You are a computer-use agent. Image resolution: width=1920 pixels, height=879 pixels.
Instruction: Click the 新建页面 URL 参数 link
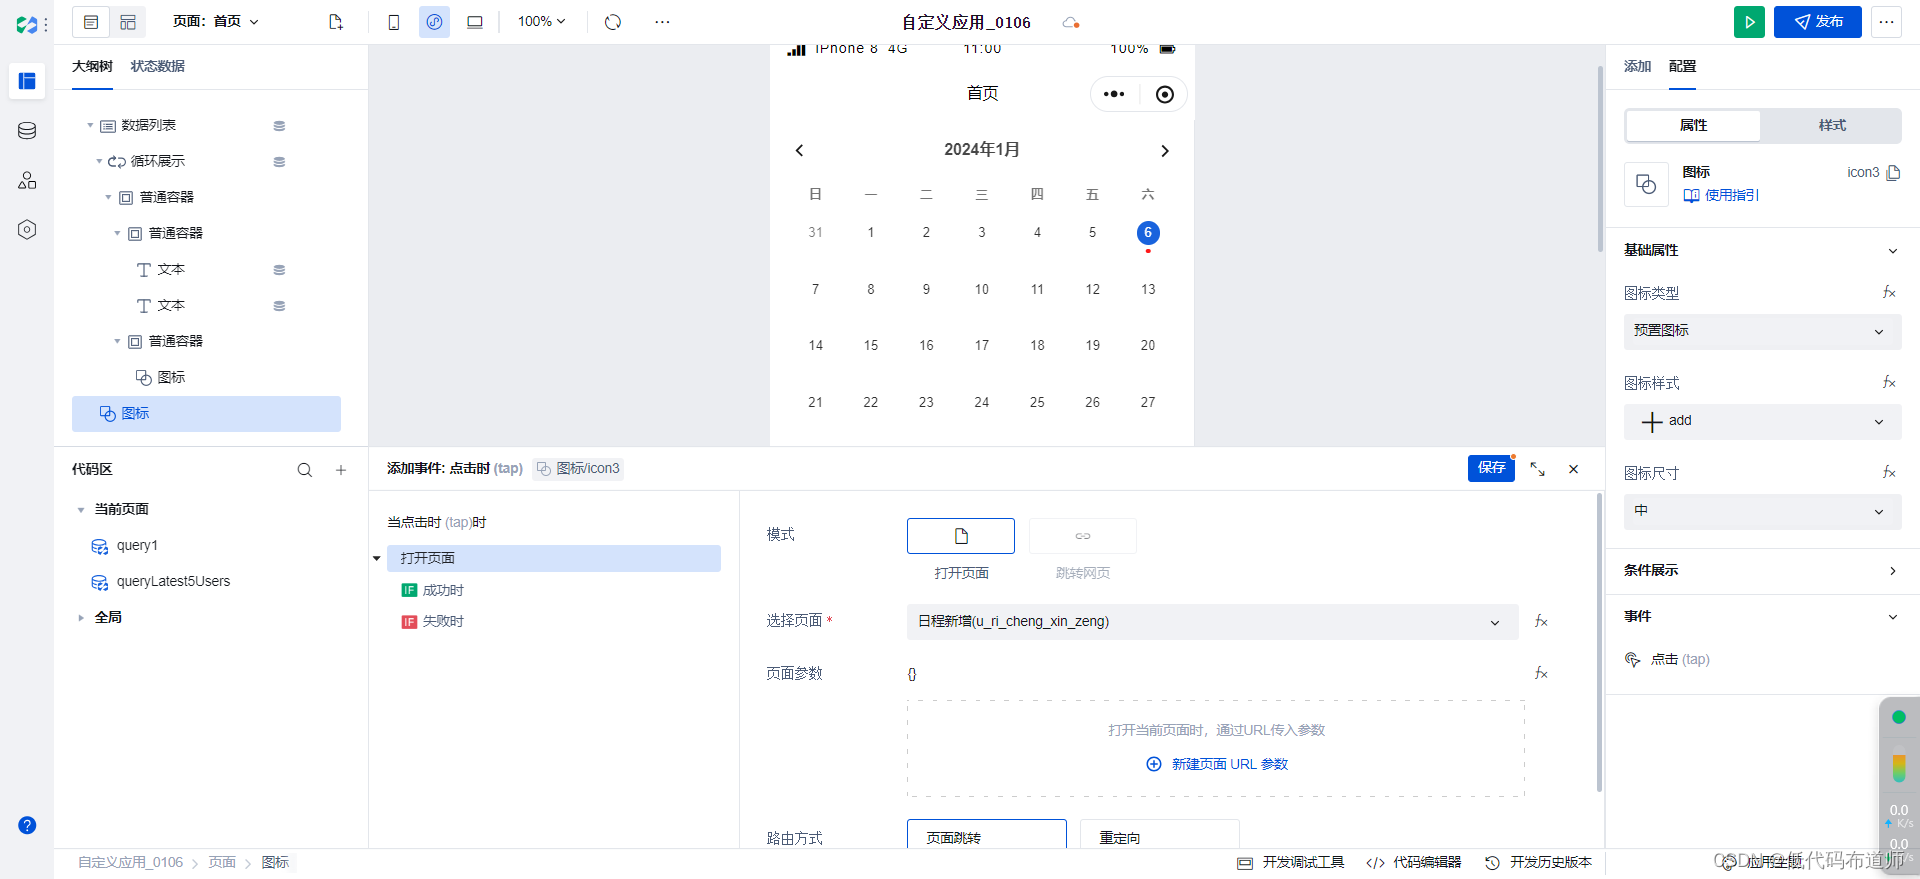(1217, 764)
